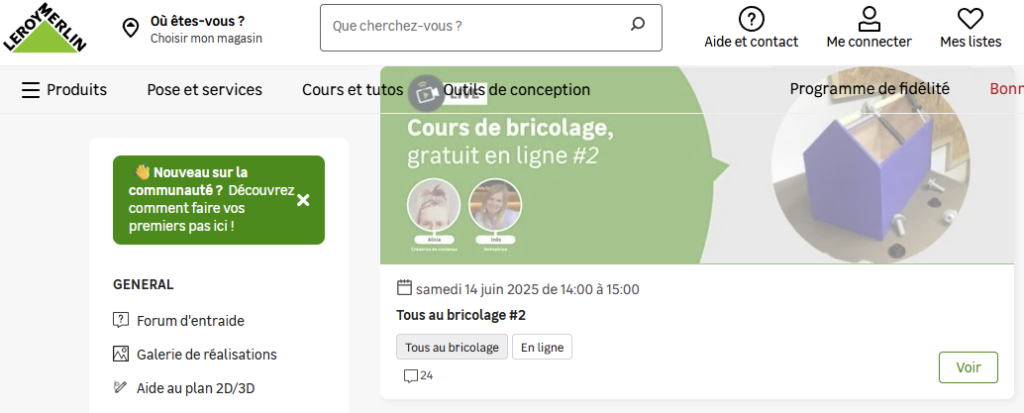The height and width of the screenshot is (413, 1024).
Task: Click the search magnifying glass icon
Action: point(638,25)
